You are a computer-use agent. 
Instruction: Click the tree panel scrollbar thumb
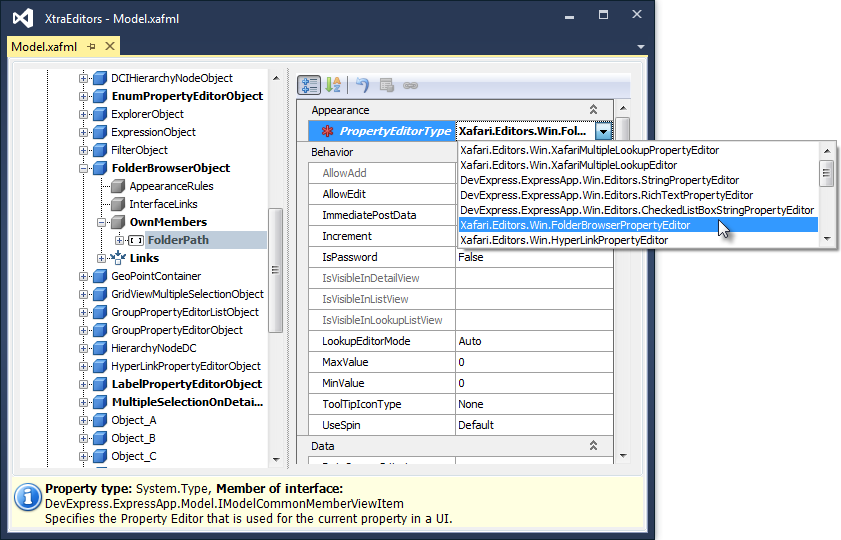275,270
